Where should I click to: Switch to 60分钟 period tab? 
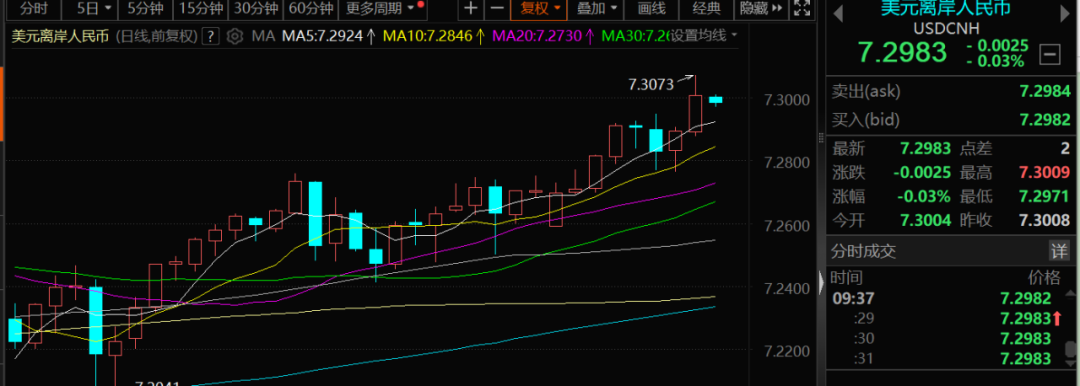[x=311, y=9]
